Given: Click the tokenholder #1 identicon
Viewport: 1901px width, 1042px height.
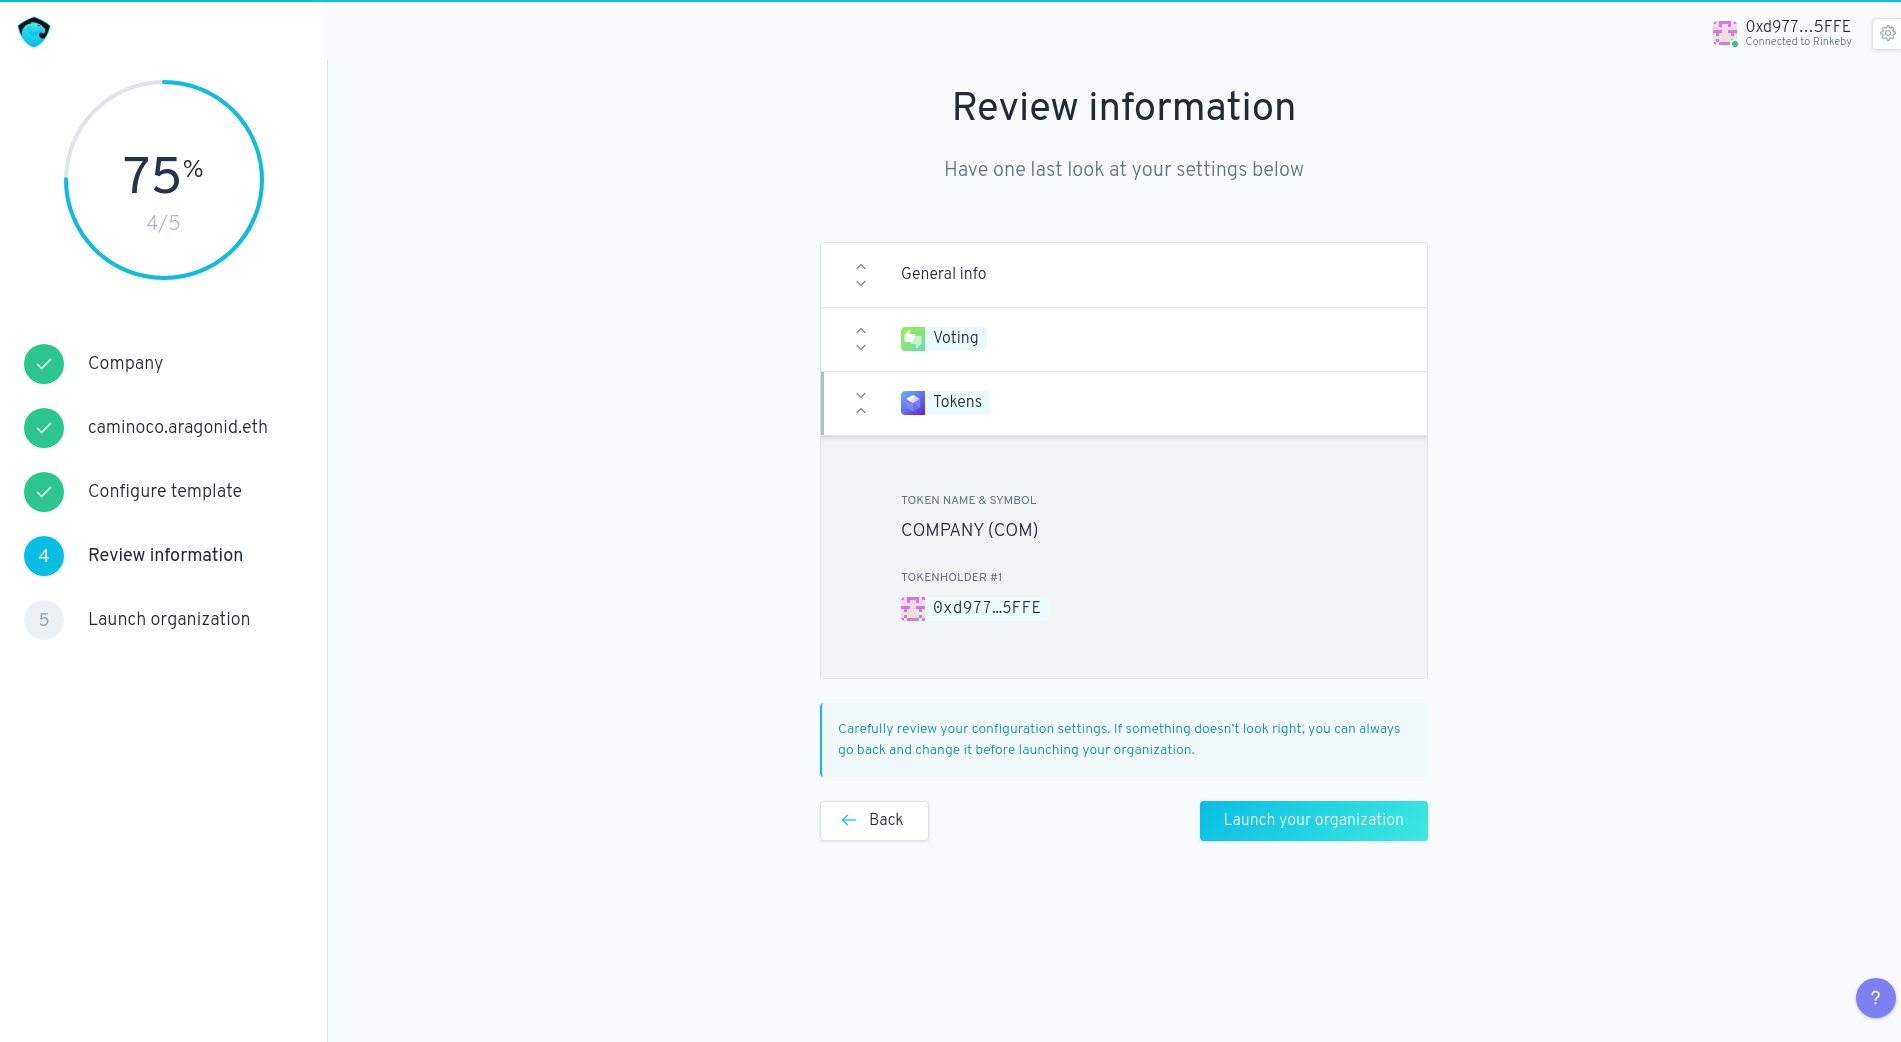Looking at the screenshot, I should pyautogui.click(x=913, y=608).
